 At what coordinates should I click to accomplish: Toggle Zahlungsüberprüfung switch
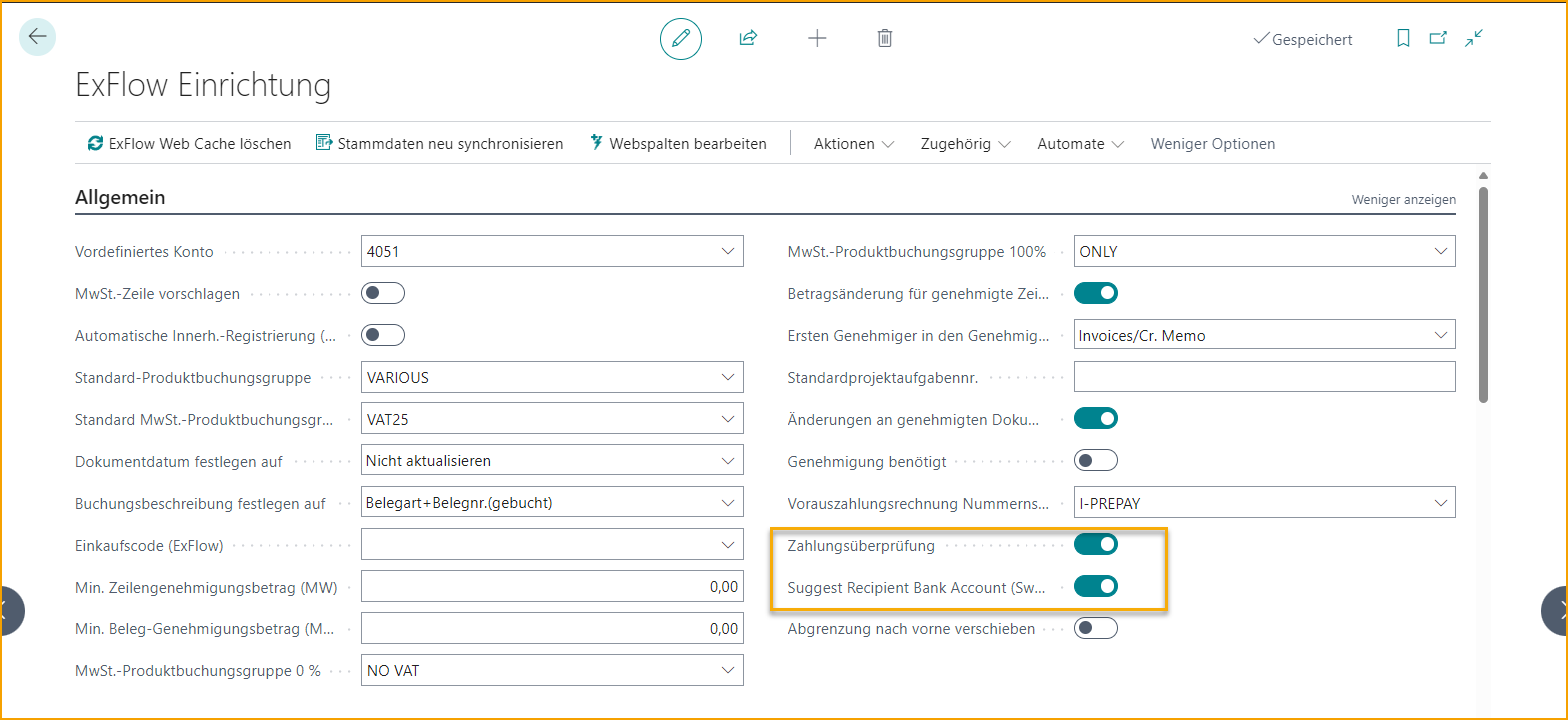point(1096,545)
